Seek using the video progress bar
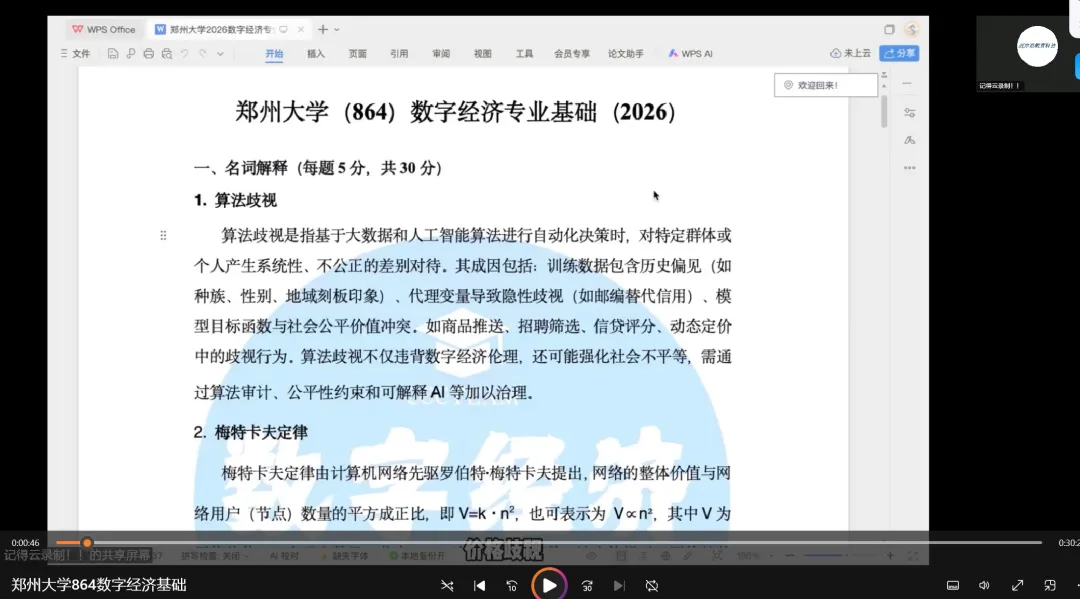1080x599 pixels. coord(548,543)
